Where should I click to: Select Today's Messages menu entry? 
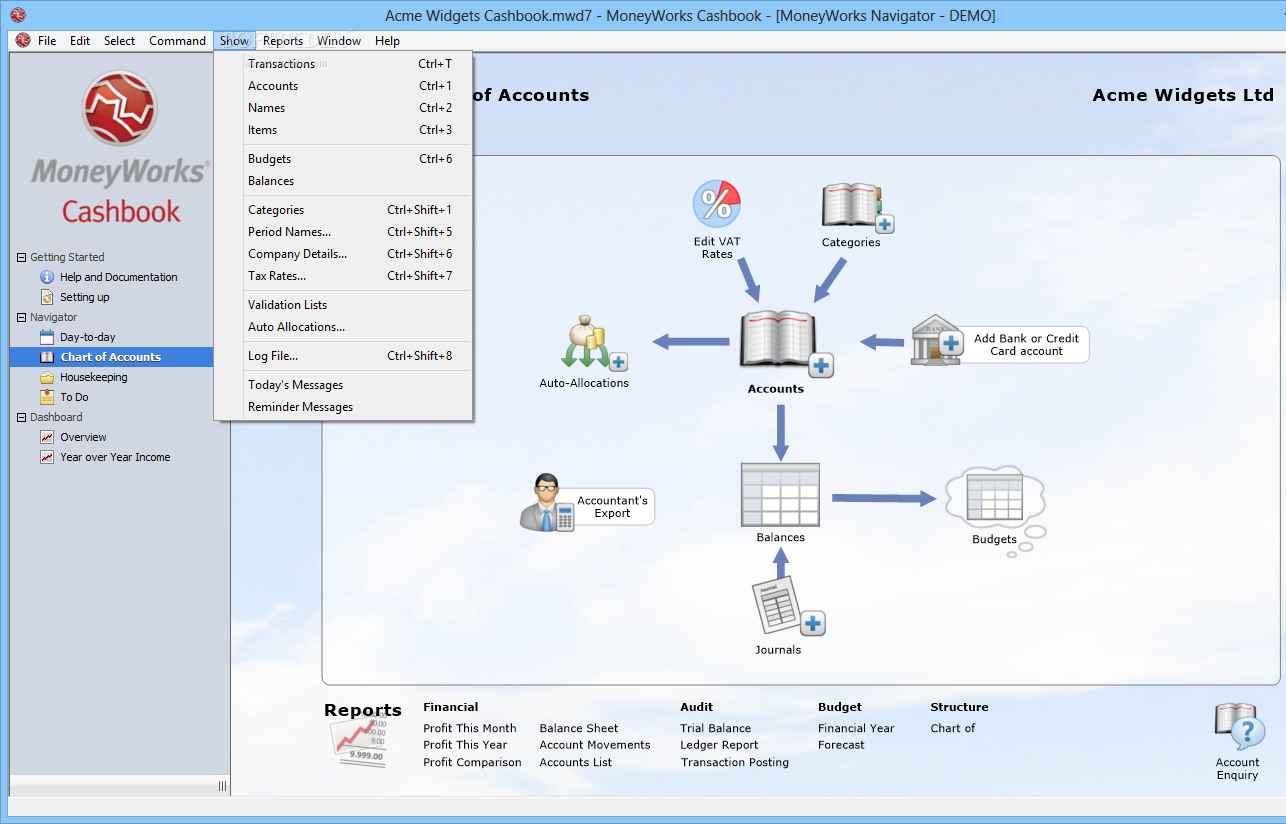pos(343,385)
